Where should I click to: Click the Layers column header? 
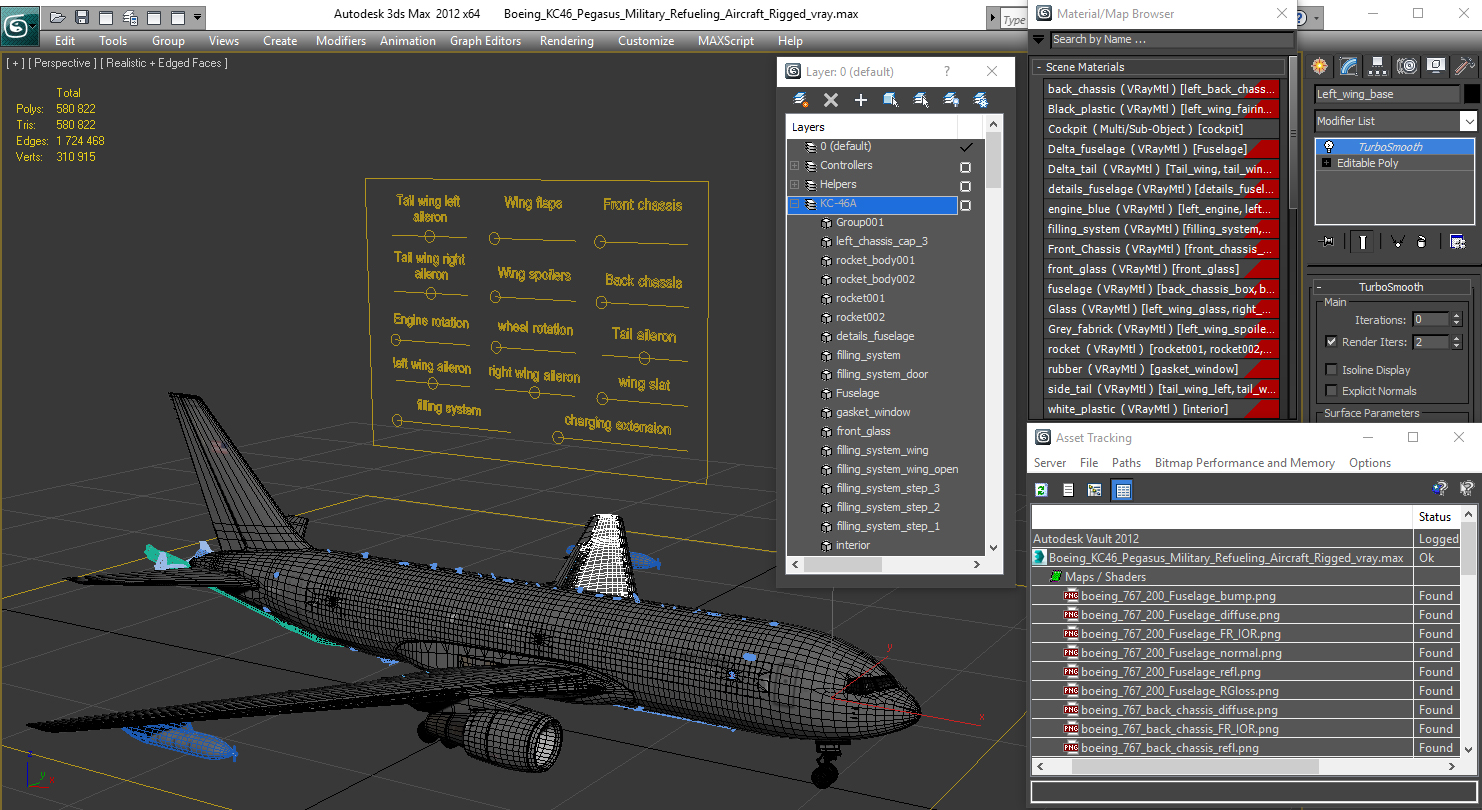click(x=872, y=127)
